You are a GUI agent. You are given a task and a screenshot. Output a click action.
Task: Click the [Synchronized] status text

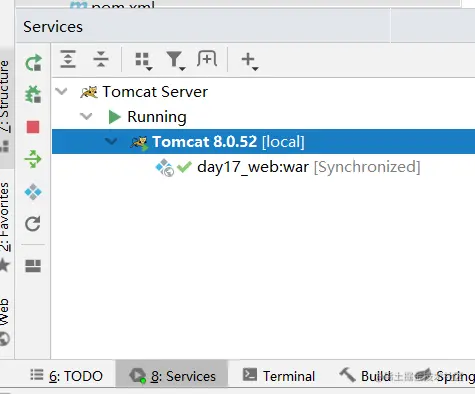[x=367, y=167]
